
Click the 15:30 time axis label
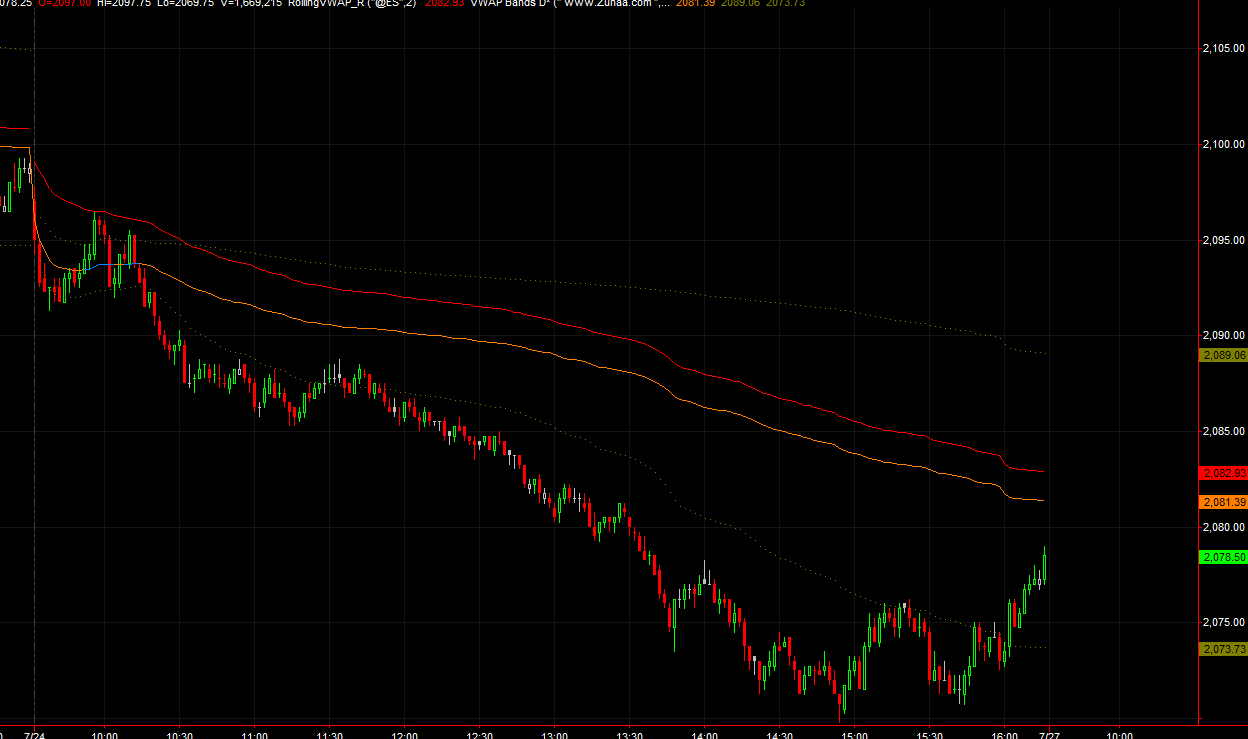coord(929,735)
